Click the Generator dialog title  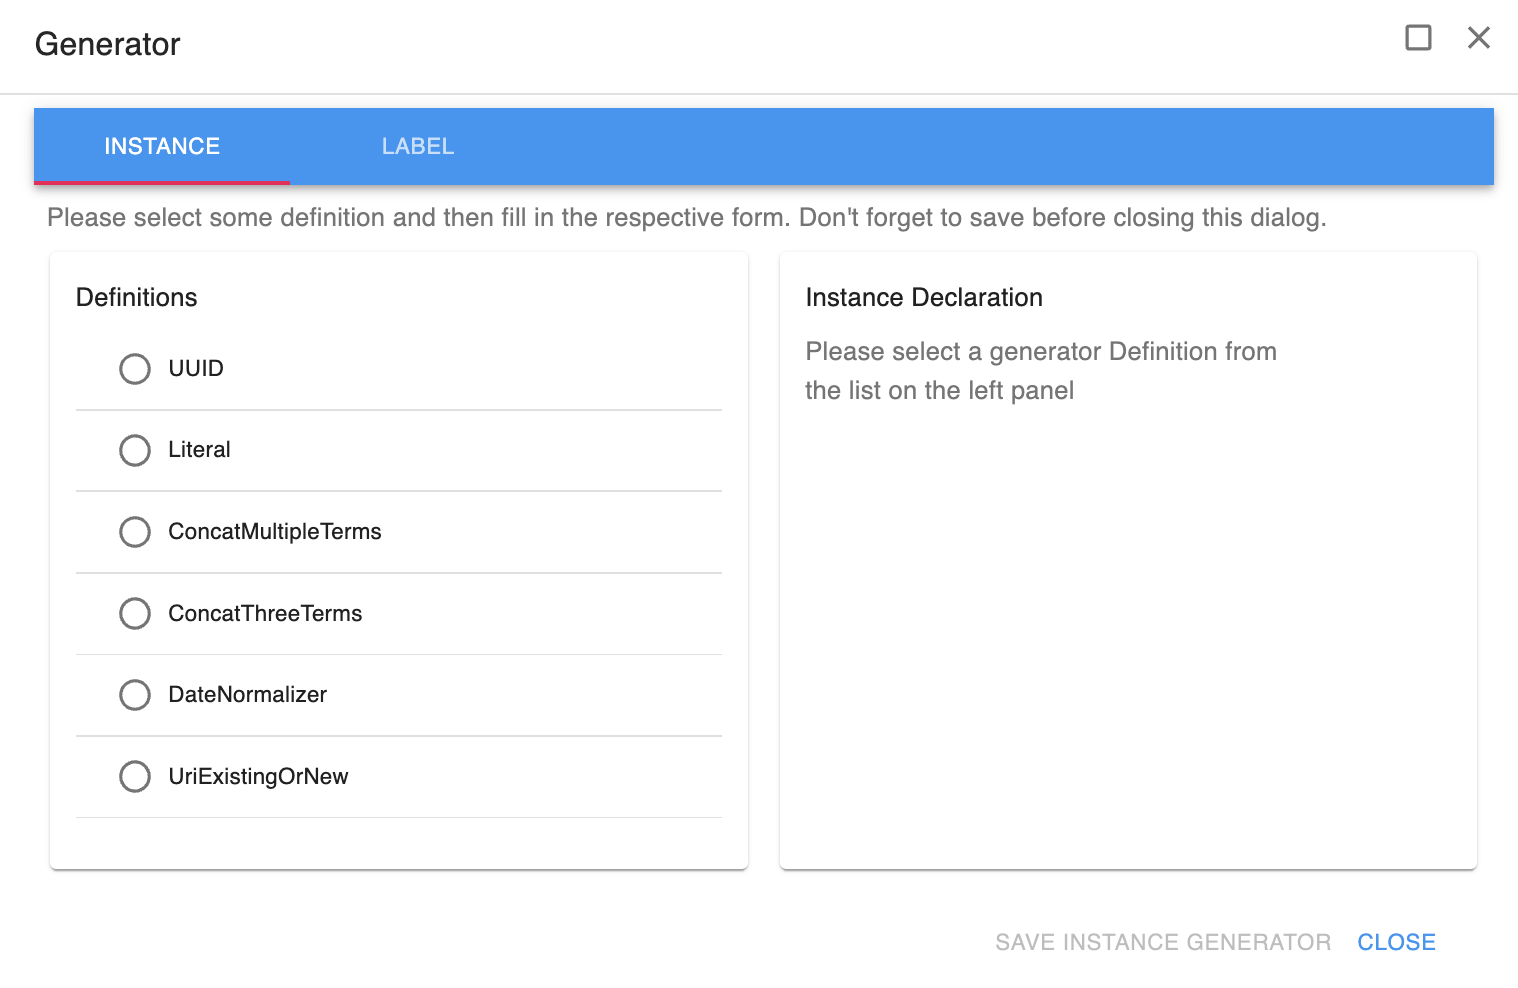point(108,44)
